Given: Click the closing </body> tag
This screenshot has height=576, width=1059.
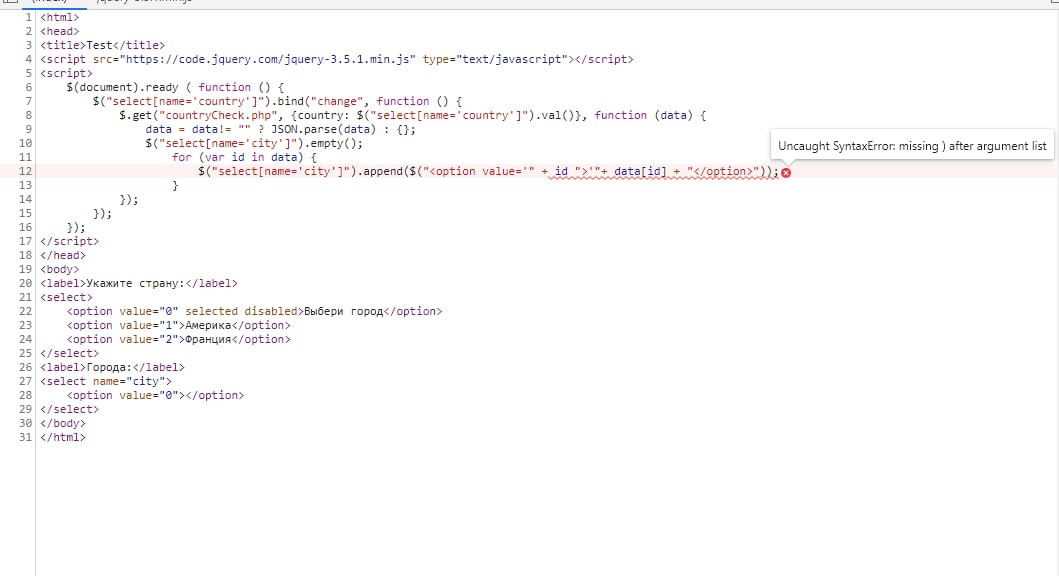Looking at the screenshot, I should (x=63, y=423).
